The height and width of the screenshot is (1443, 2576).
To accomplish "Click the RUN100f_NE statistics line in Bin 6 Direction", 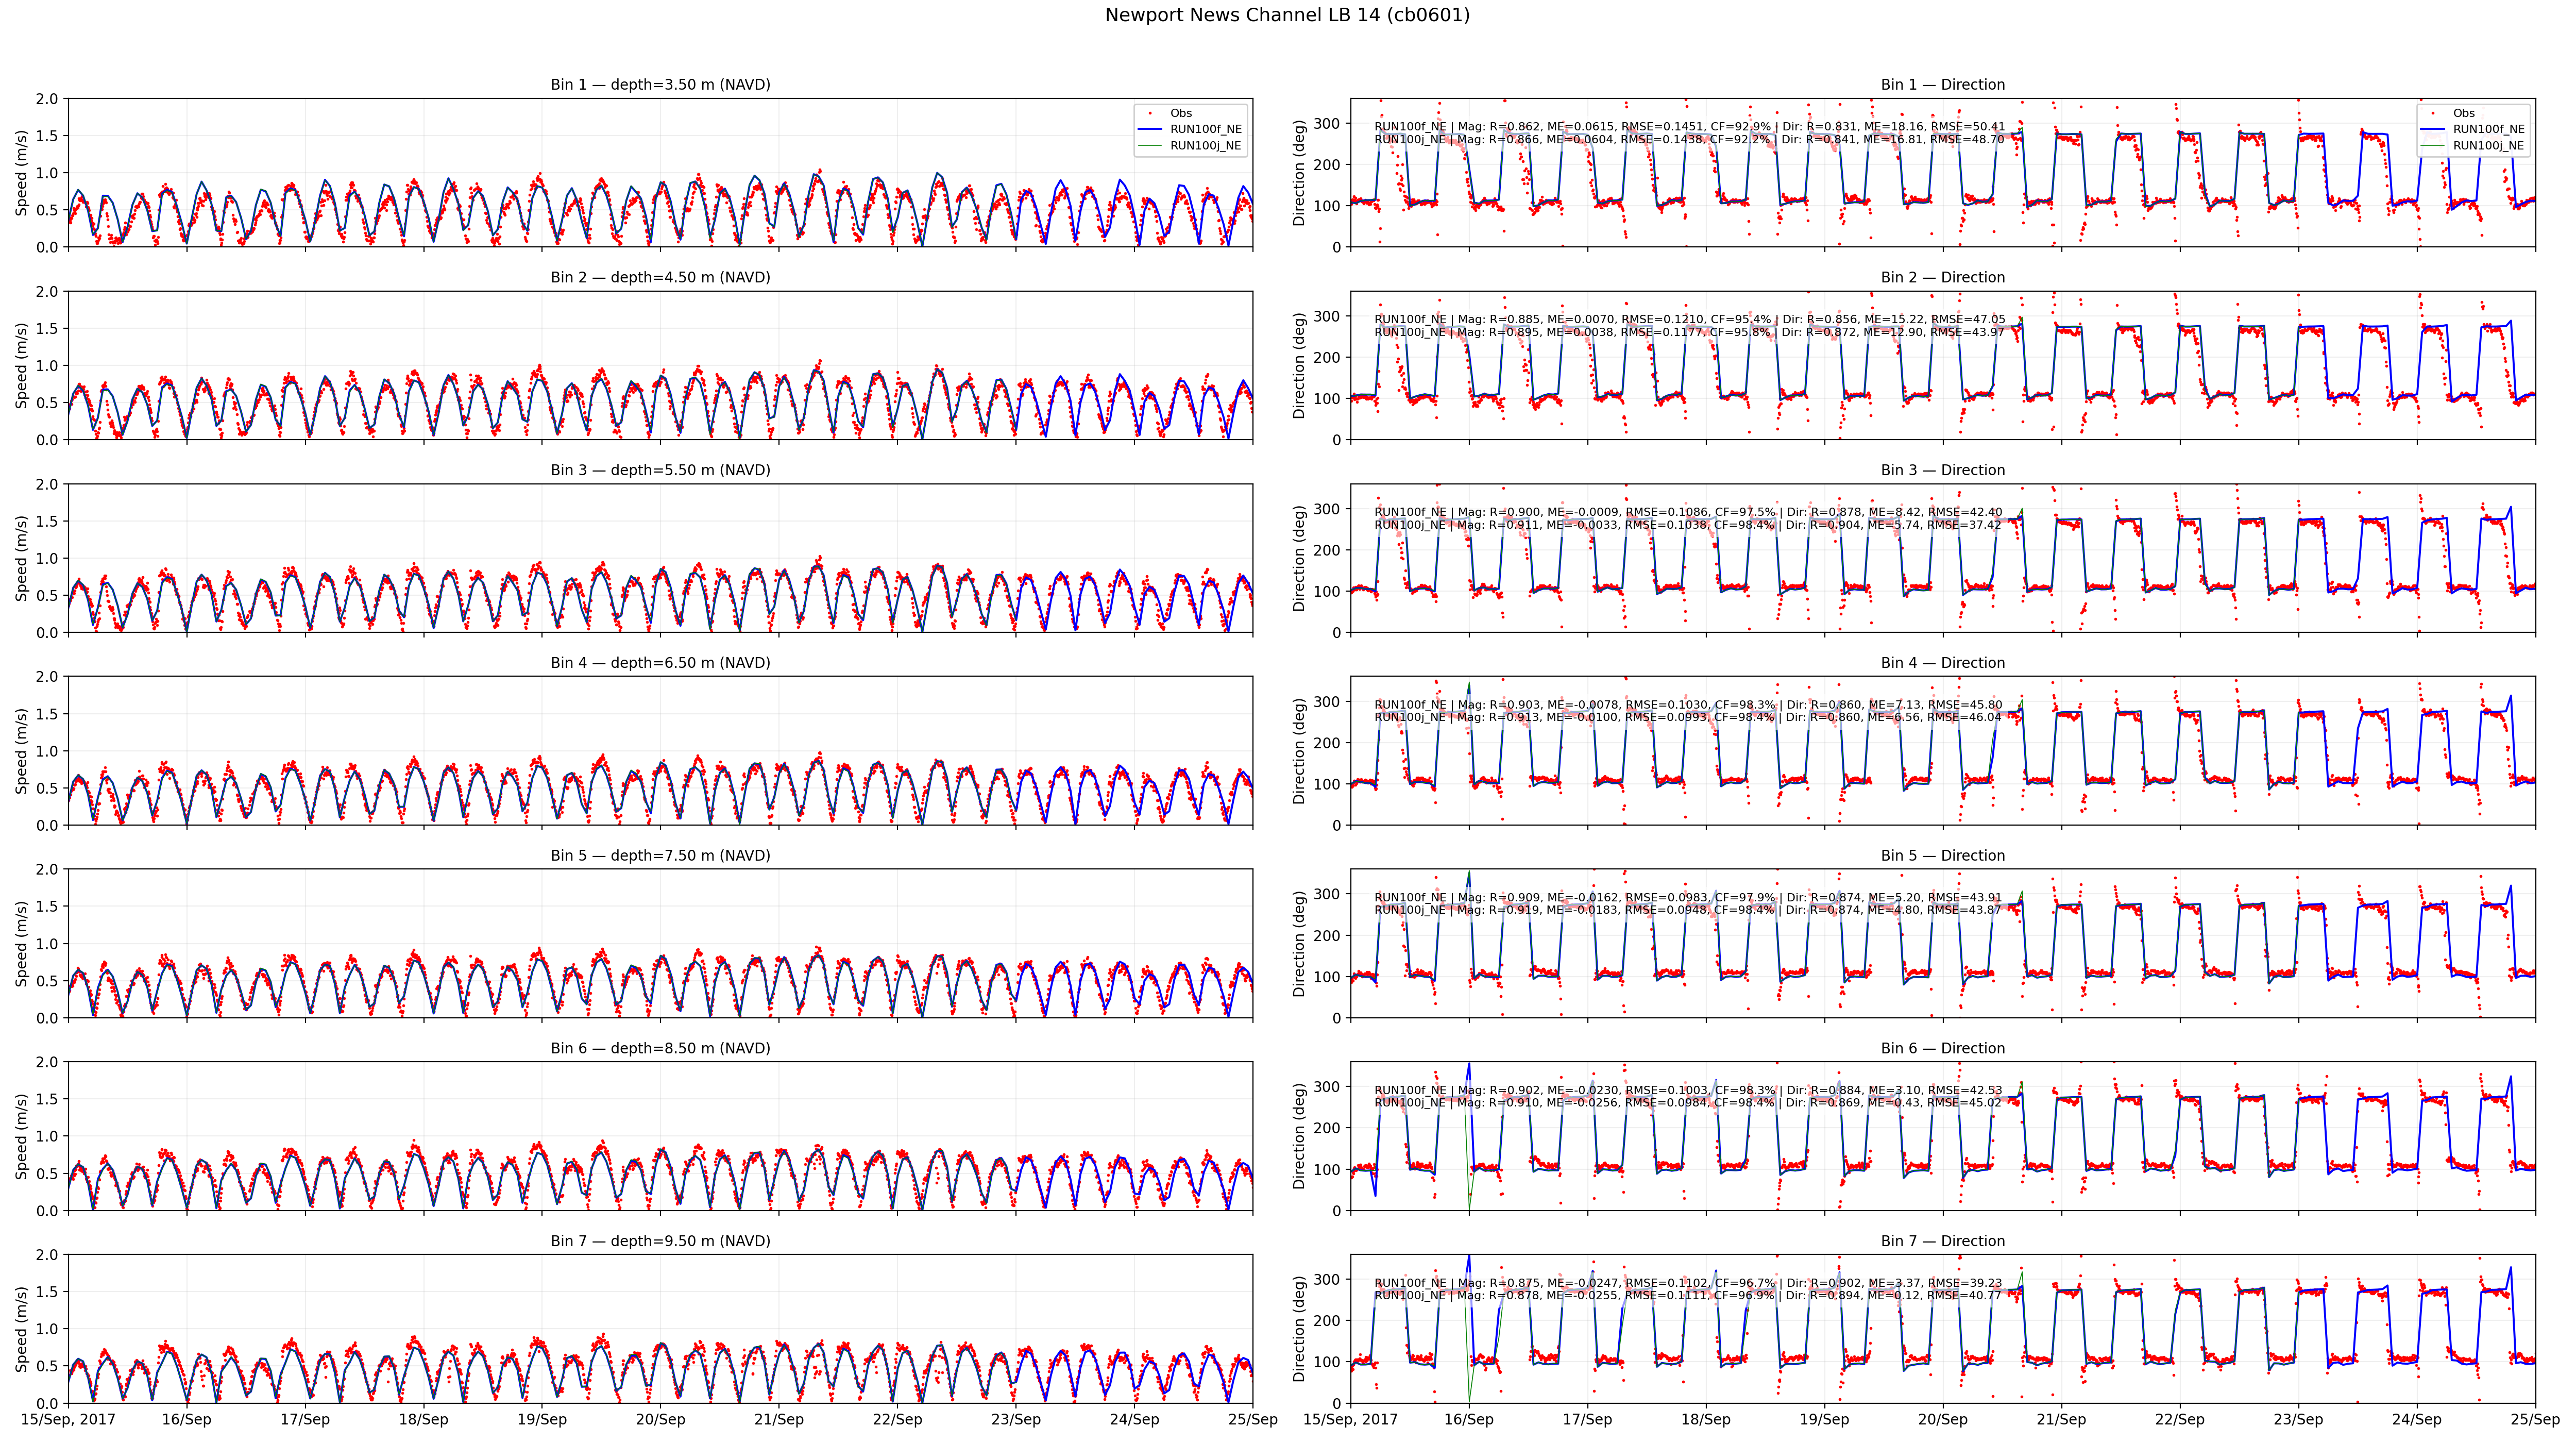I will (x=1688, y=1091).
